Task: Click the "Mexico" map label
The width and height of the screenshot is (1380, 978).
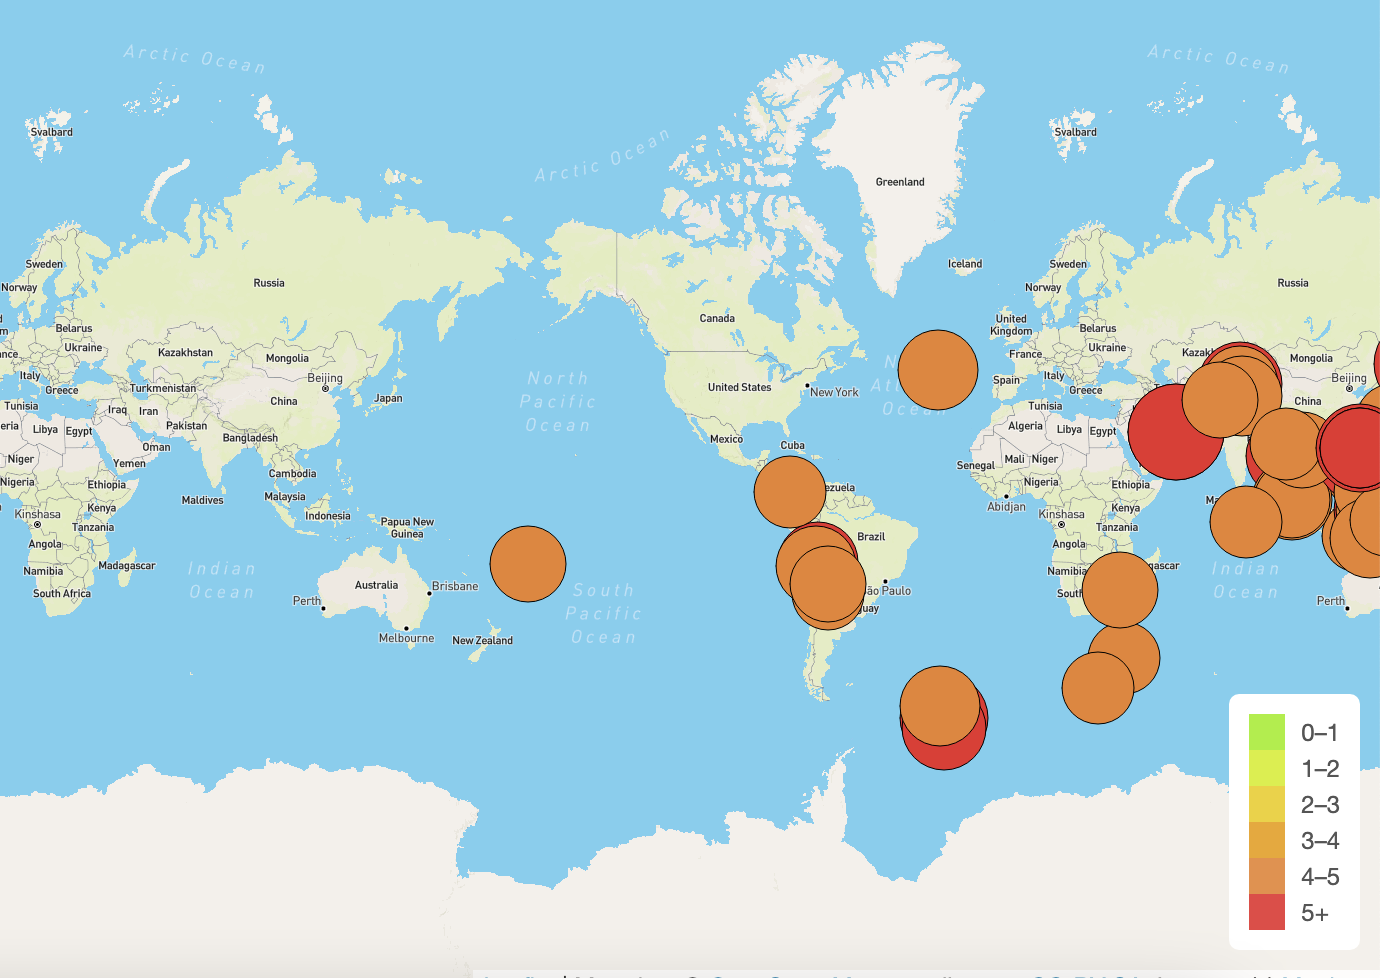Action: coord(726,439)
